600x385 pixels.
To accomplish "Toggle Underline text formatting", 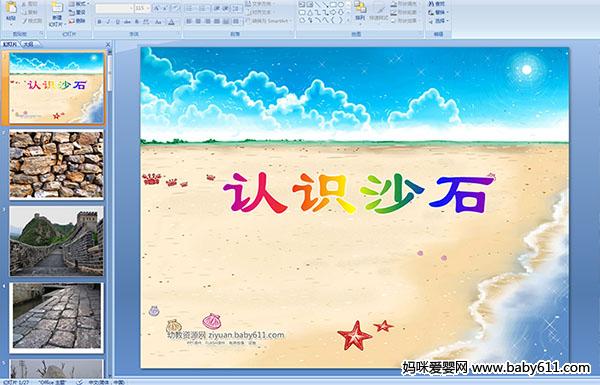I will coord(117,22).
